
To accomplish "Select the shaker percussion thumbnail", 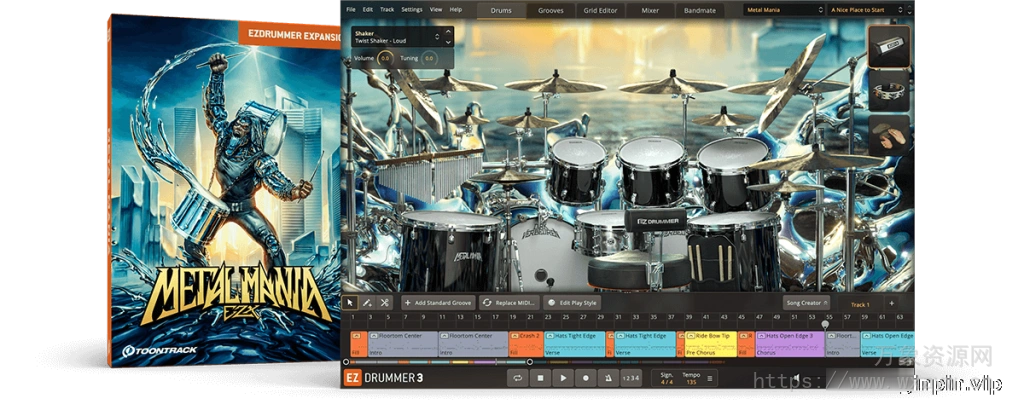I will [889, 47].
